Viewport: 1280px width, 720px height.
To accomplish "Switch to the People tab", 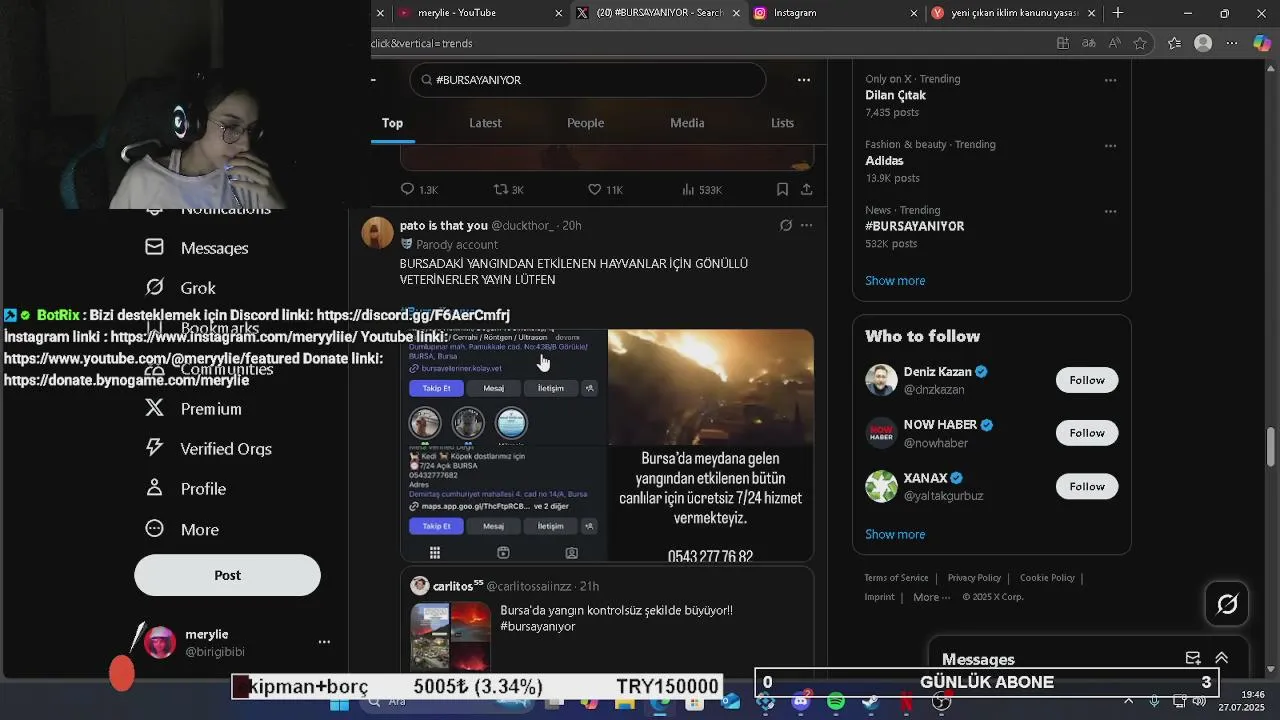I will pos(585,123).
